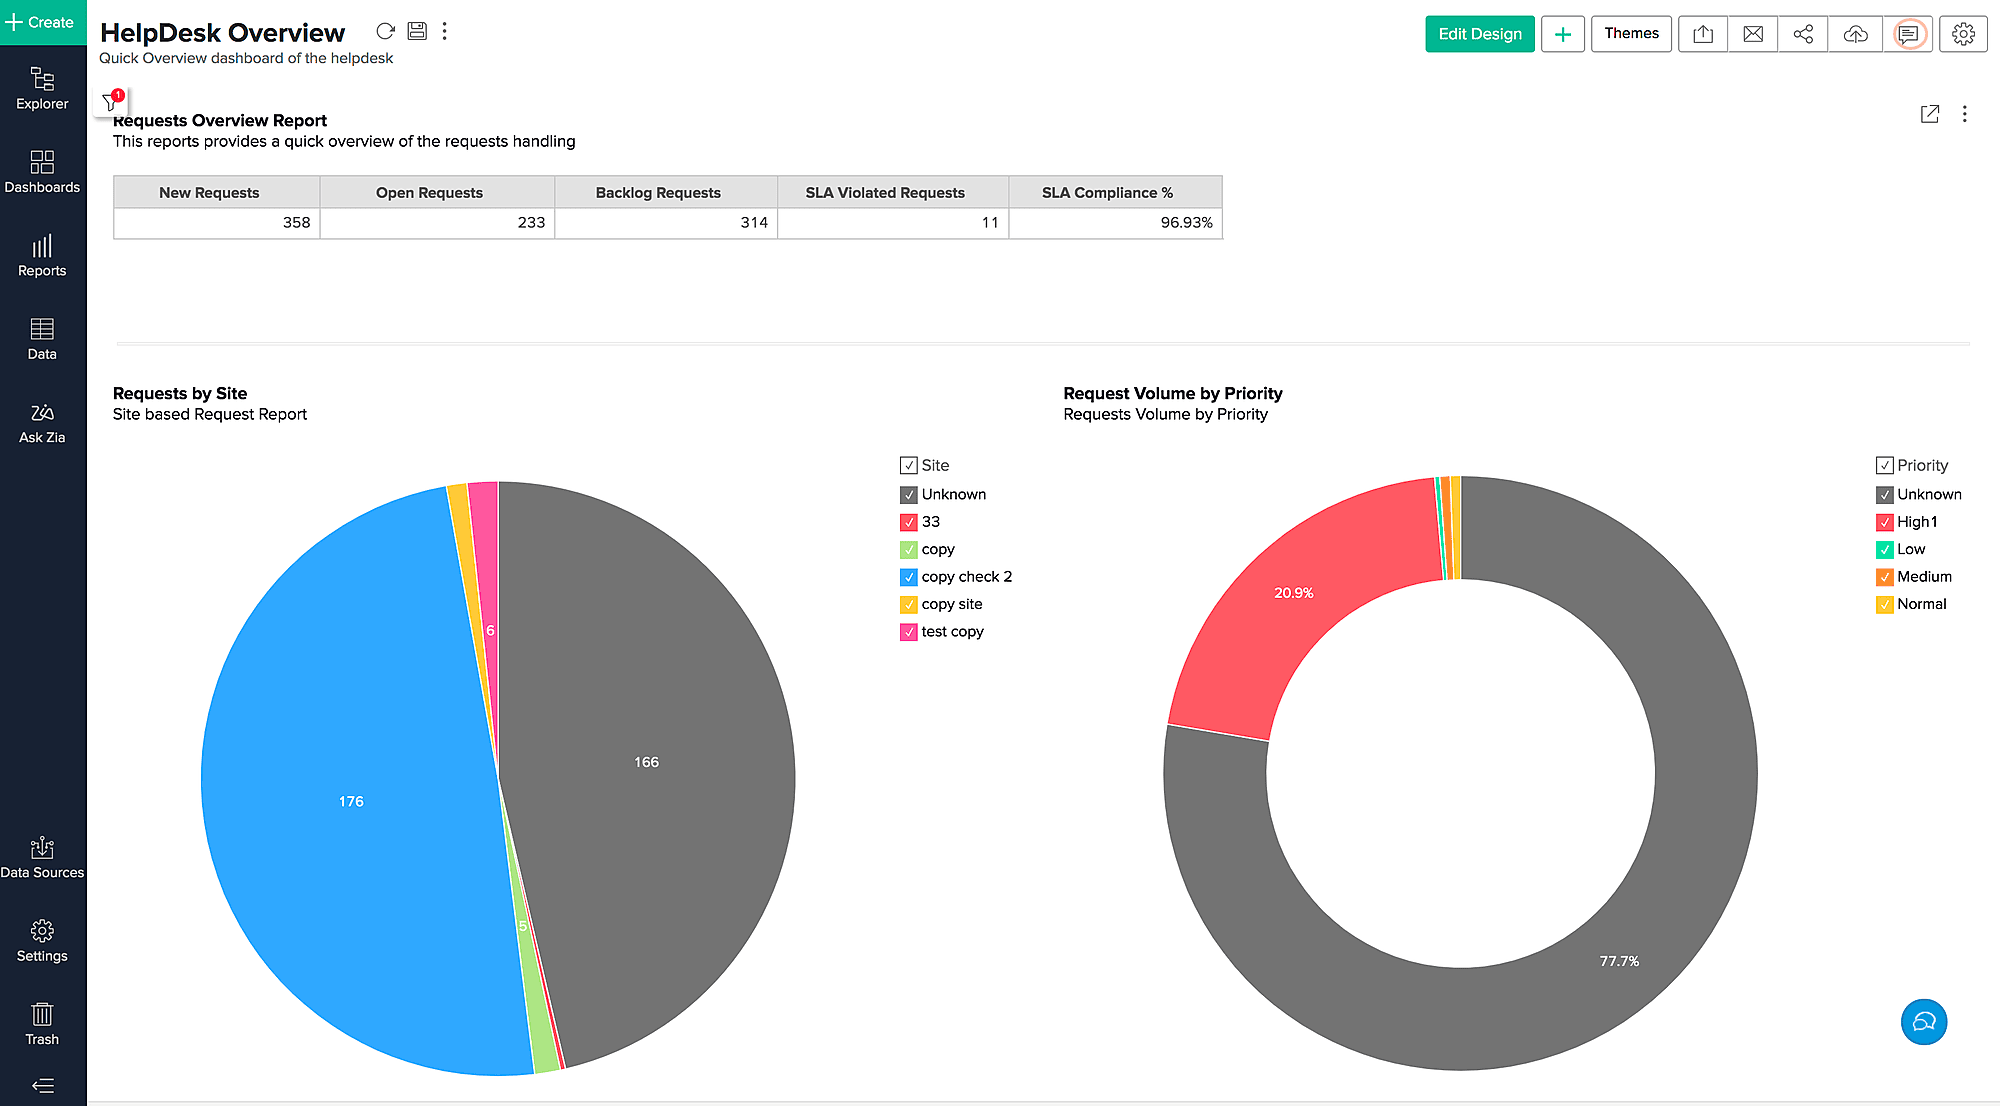This screenshot has height=1106, width=2000.
Task: Open the filter funnel icon
Action: pos(110,102)
